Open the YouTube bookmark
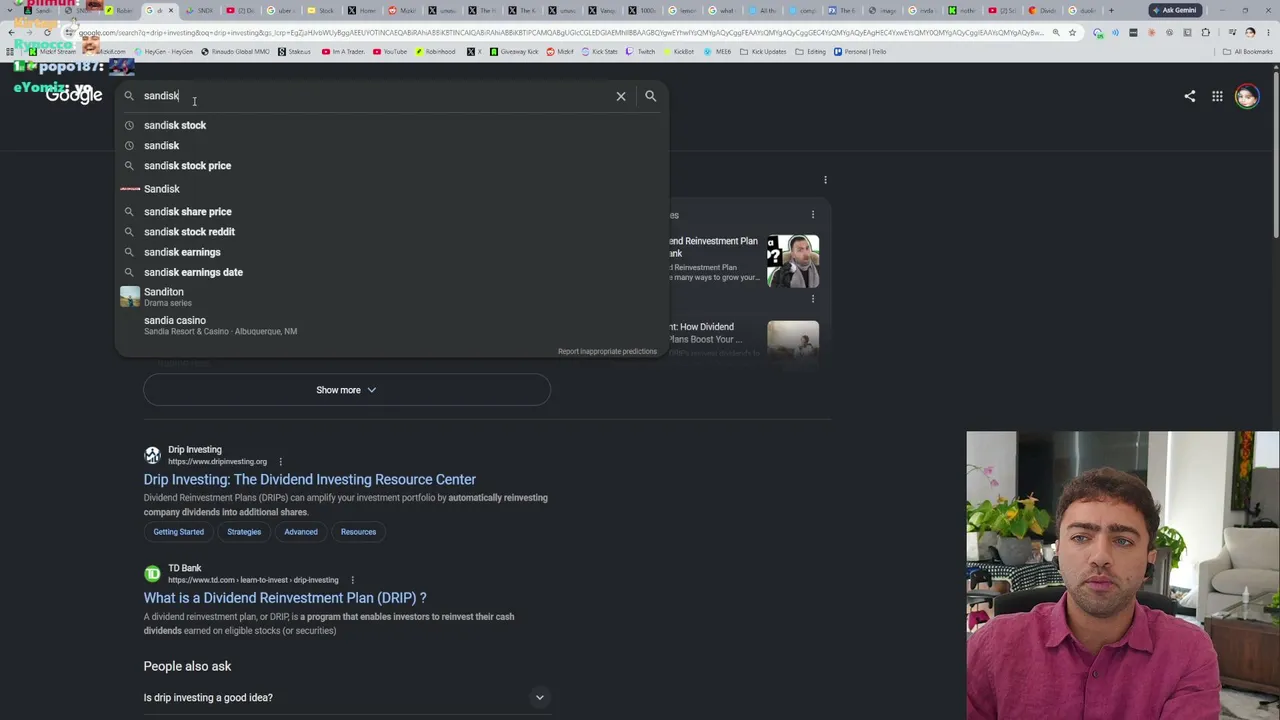 coord(390,52)
